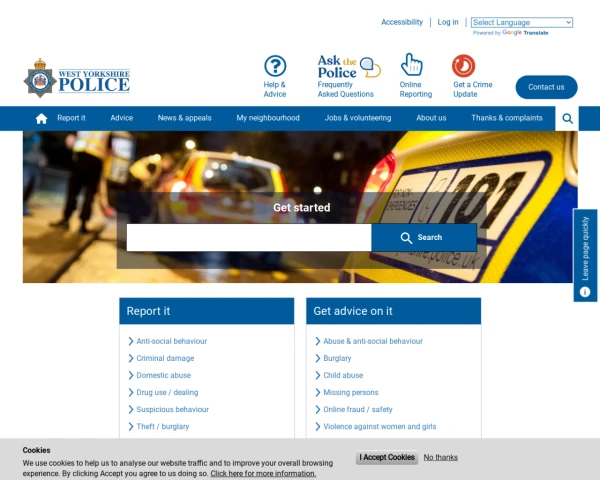The image size is (600, 480).
Task: Click Google Translate powered-by label
Action: coord(510,33)
